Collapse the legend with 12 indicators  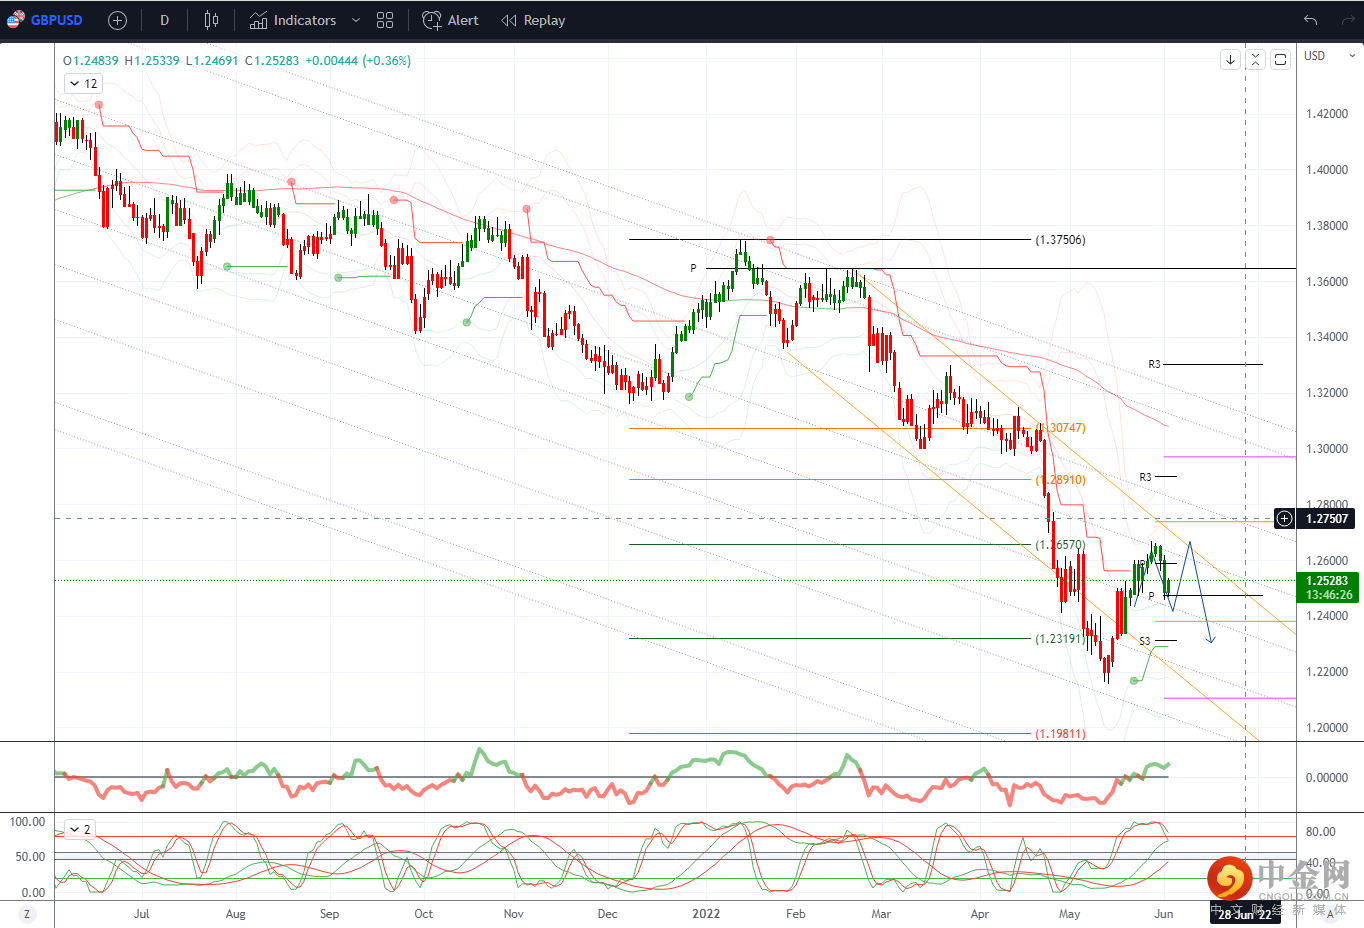pyautogui.click(x=83, y=84)
